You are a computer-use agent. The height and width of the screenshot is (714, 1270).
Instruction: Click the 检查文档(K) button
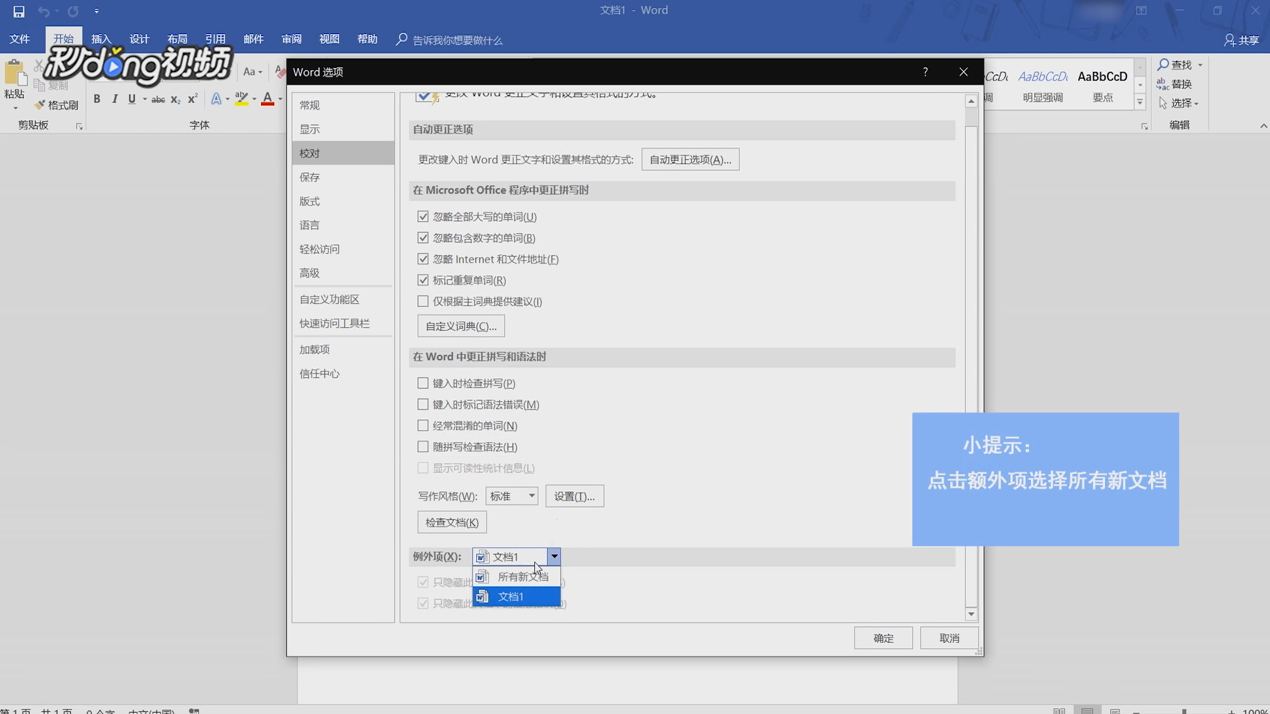coord(452,523)
